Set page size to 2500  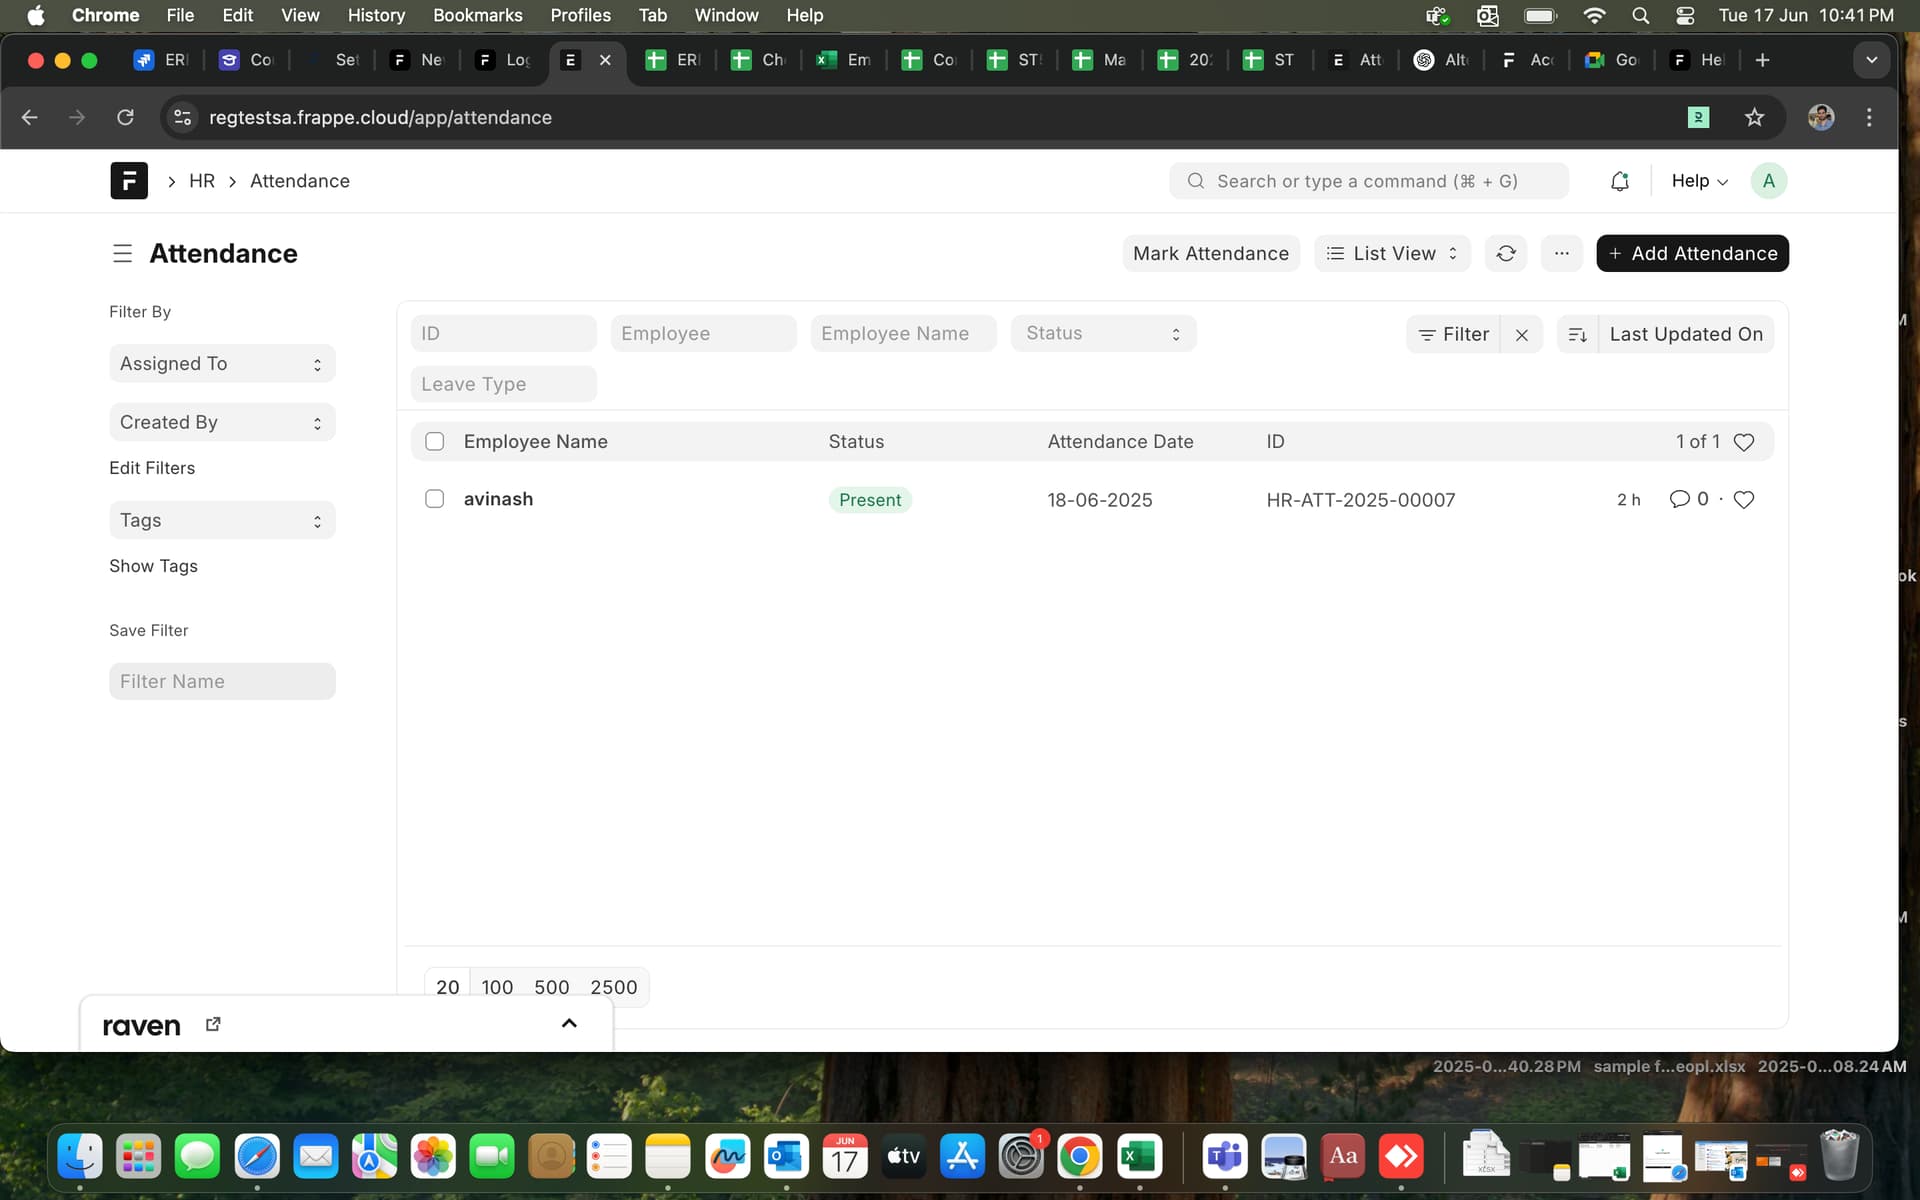tap(613, 987)
